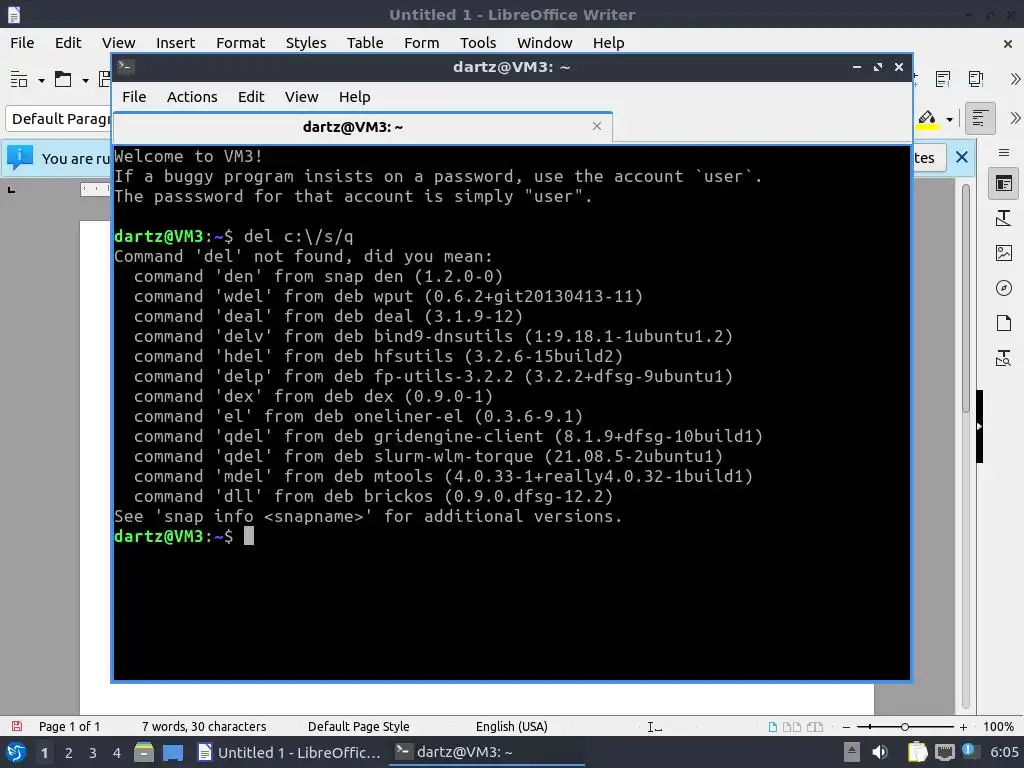The image size is (1024, 768).
Task: Open the Writer Format menu
Action: (240, 42)
